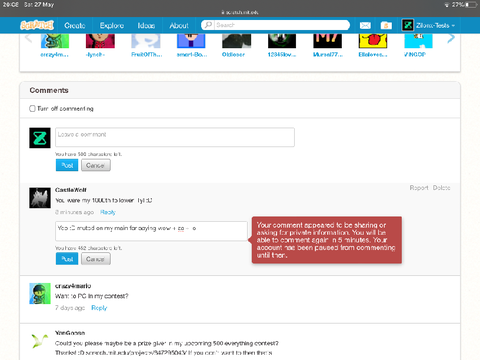Open the messages envelope icon

tap(365, 25)
